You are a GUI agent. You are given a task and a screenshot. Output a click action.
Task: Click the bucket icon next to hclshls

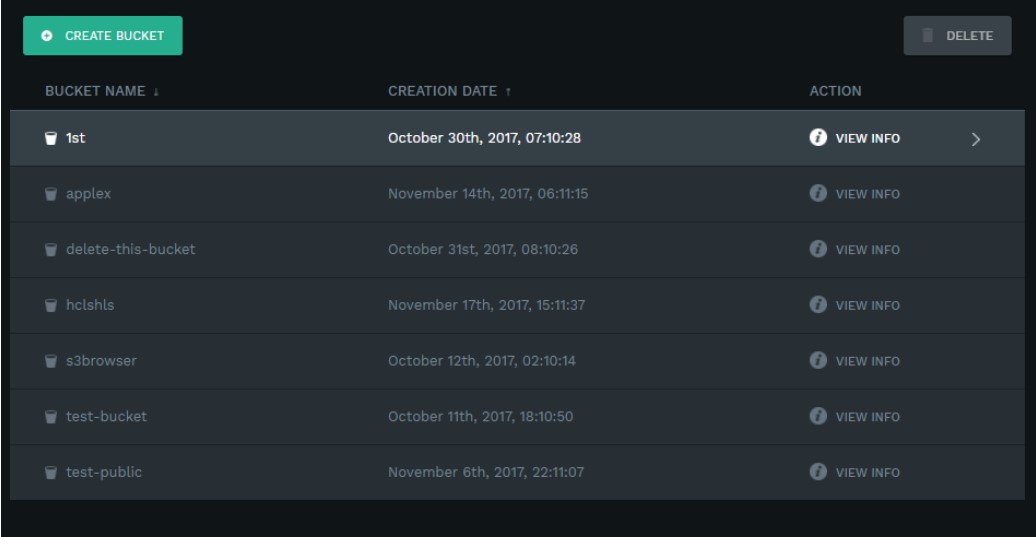[51, 305]
